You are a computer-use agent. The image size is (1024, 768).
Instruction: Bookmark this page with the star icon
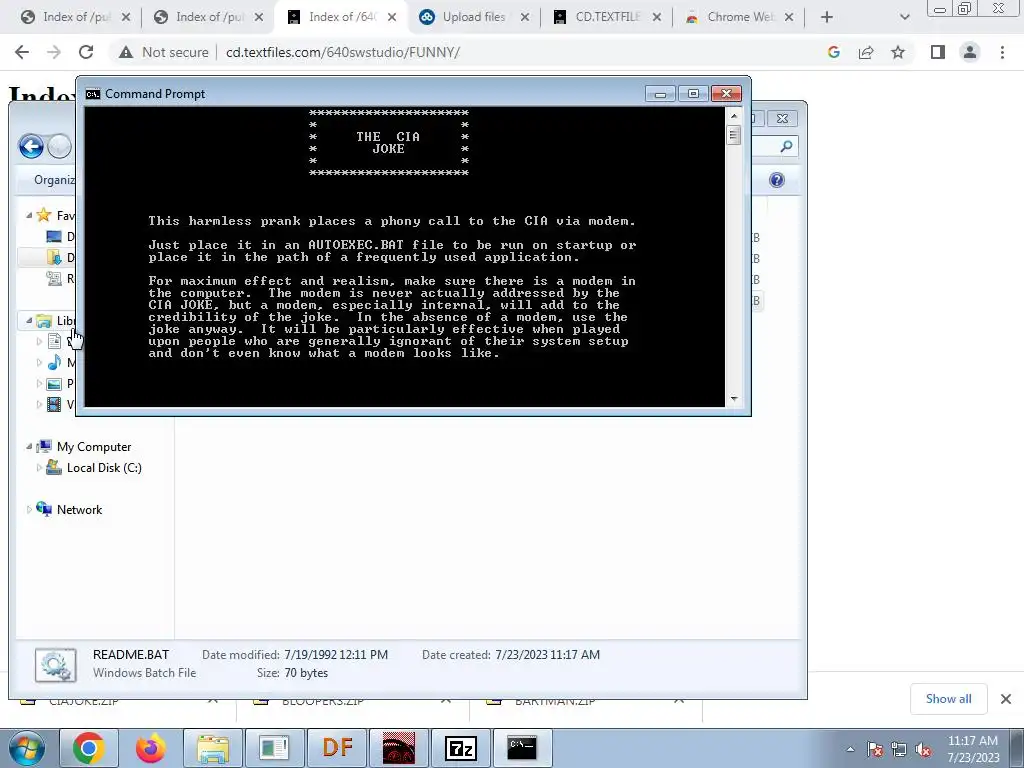(898, 52)
